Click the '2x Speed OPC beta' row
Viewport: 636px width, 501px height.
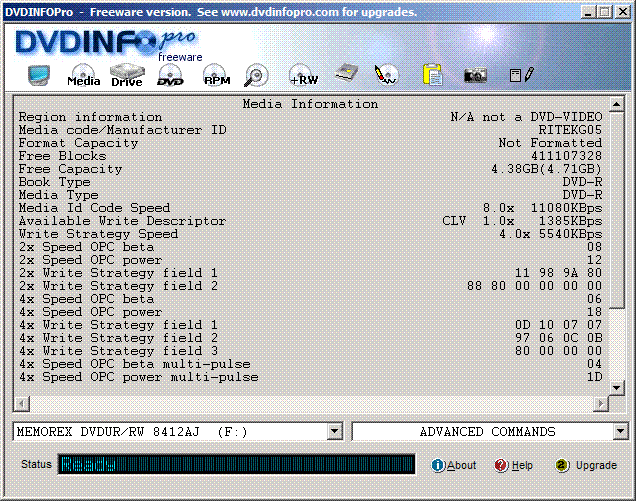coord(310,247)
